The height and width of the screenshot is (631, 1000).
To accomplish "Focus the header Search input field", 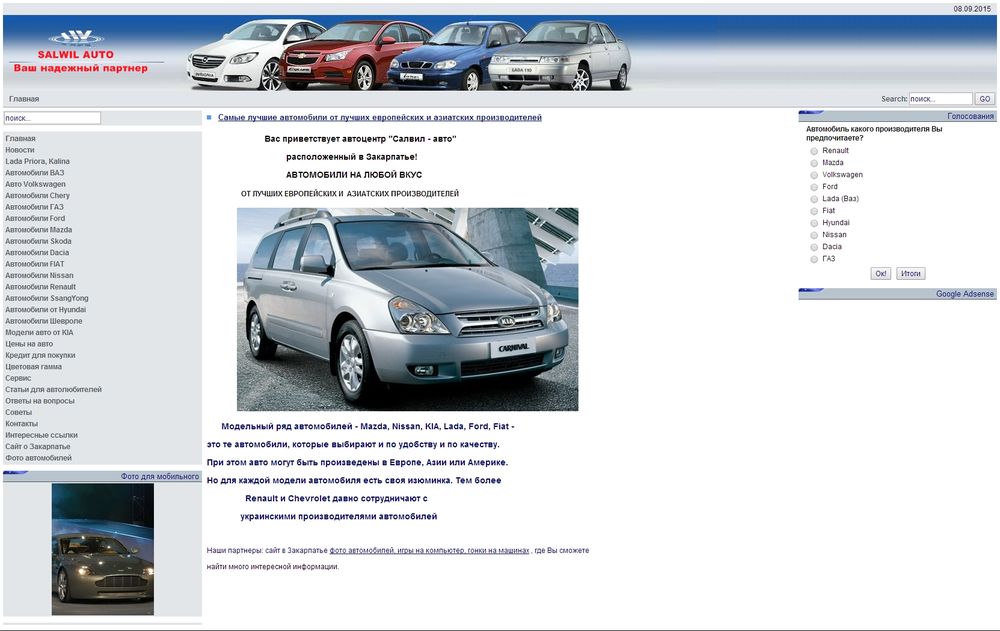I will pyautogui.click(x=940, y=99).
